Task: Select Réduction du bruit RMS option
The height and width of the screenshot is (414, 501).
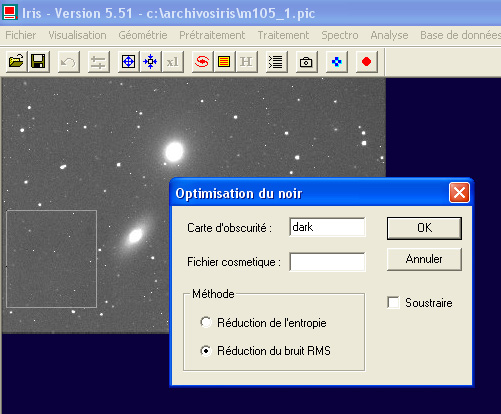Action: tap(206, 351)
